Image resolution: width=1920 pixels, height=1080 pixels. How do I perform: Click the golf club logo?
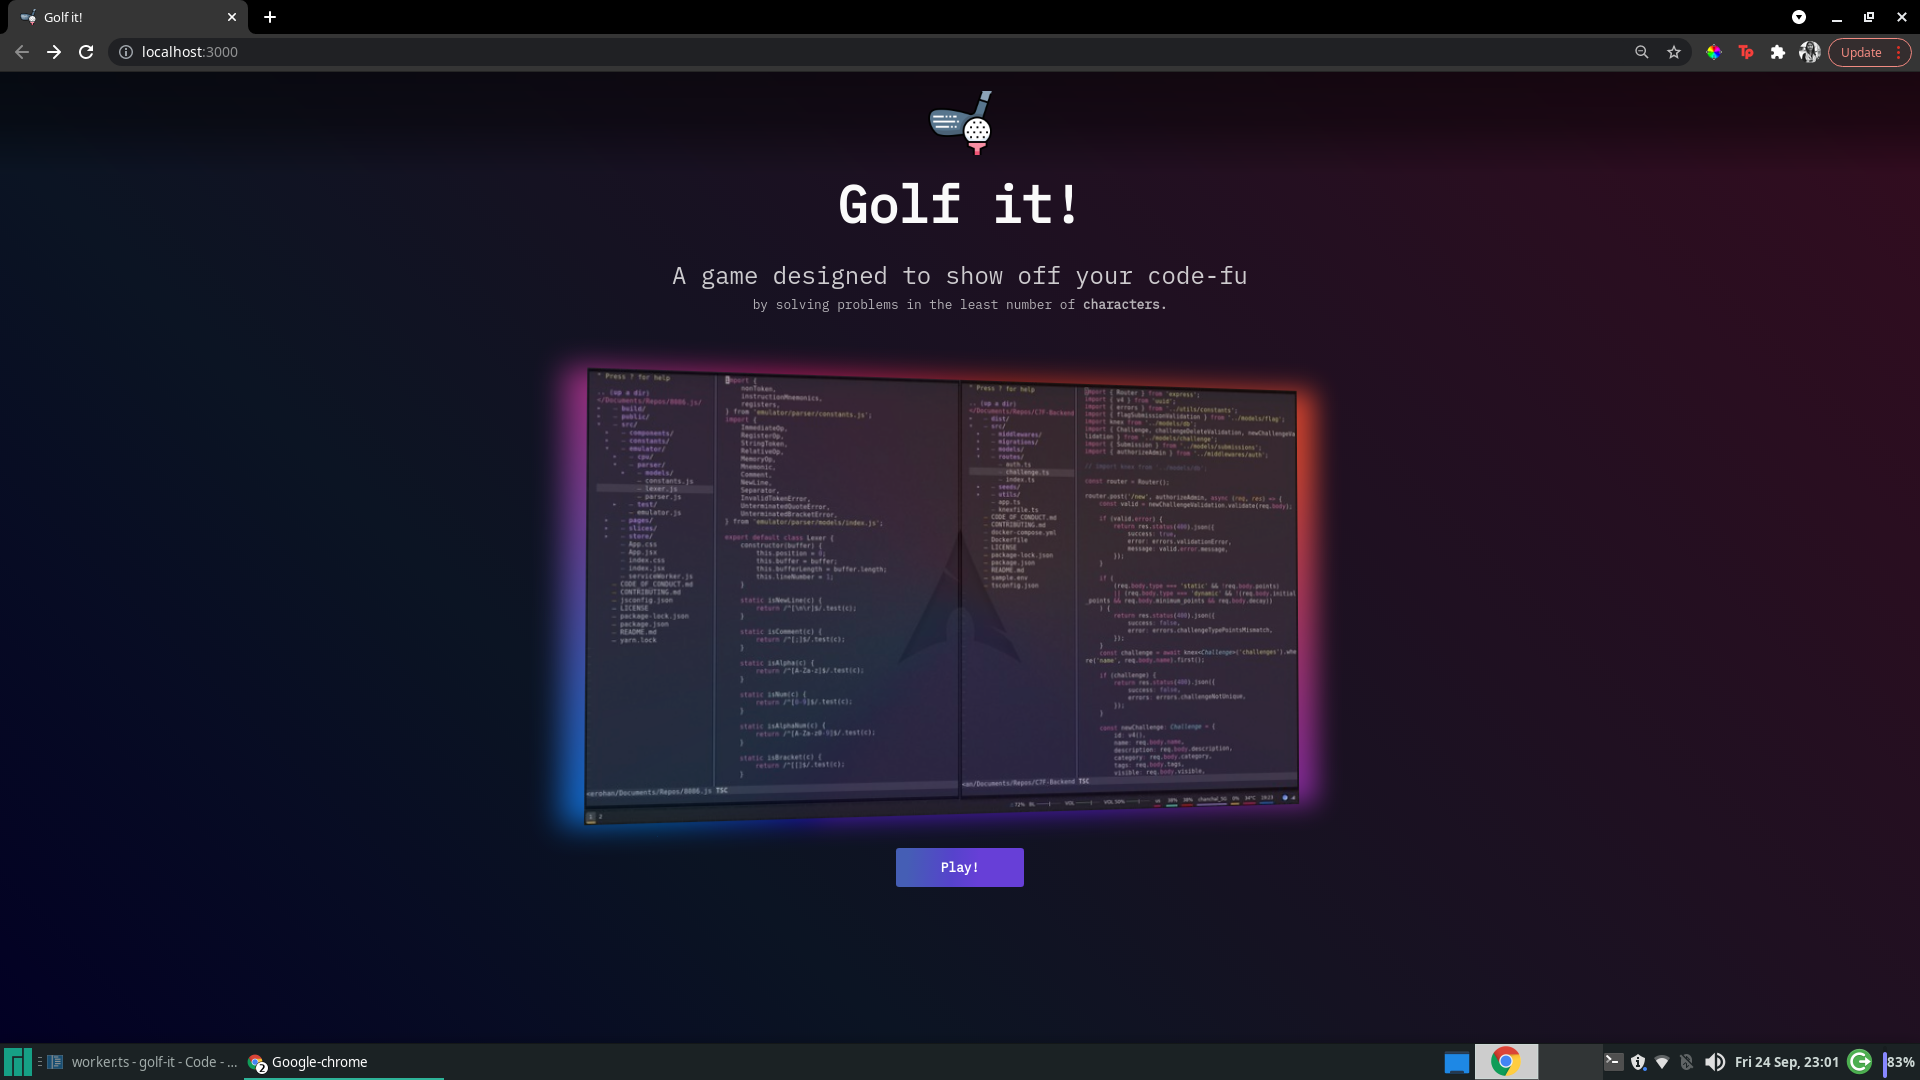click(x=961, y=123)
